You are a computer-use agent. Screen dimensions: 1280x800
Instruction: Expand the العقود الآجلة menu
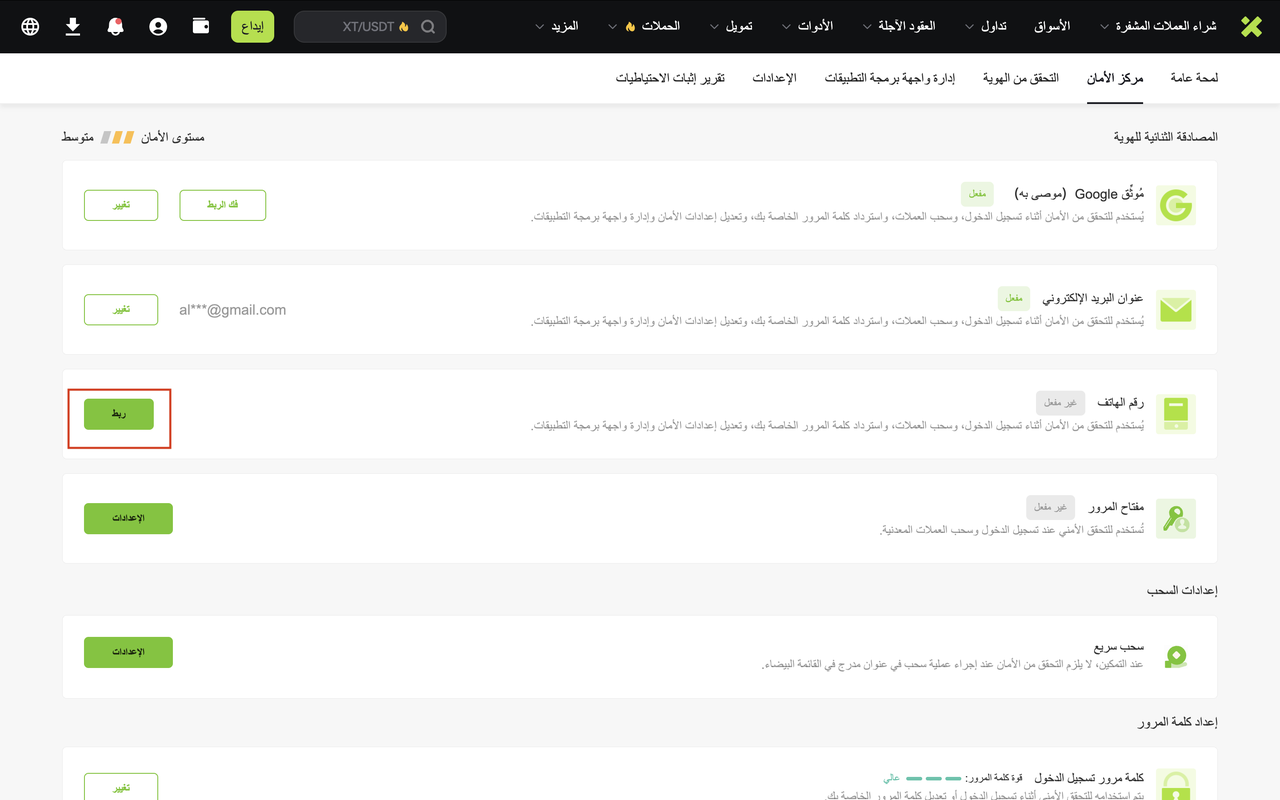pos(899,26)
